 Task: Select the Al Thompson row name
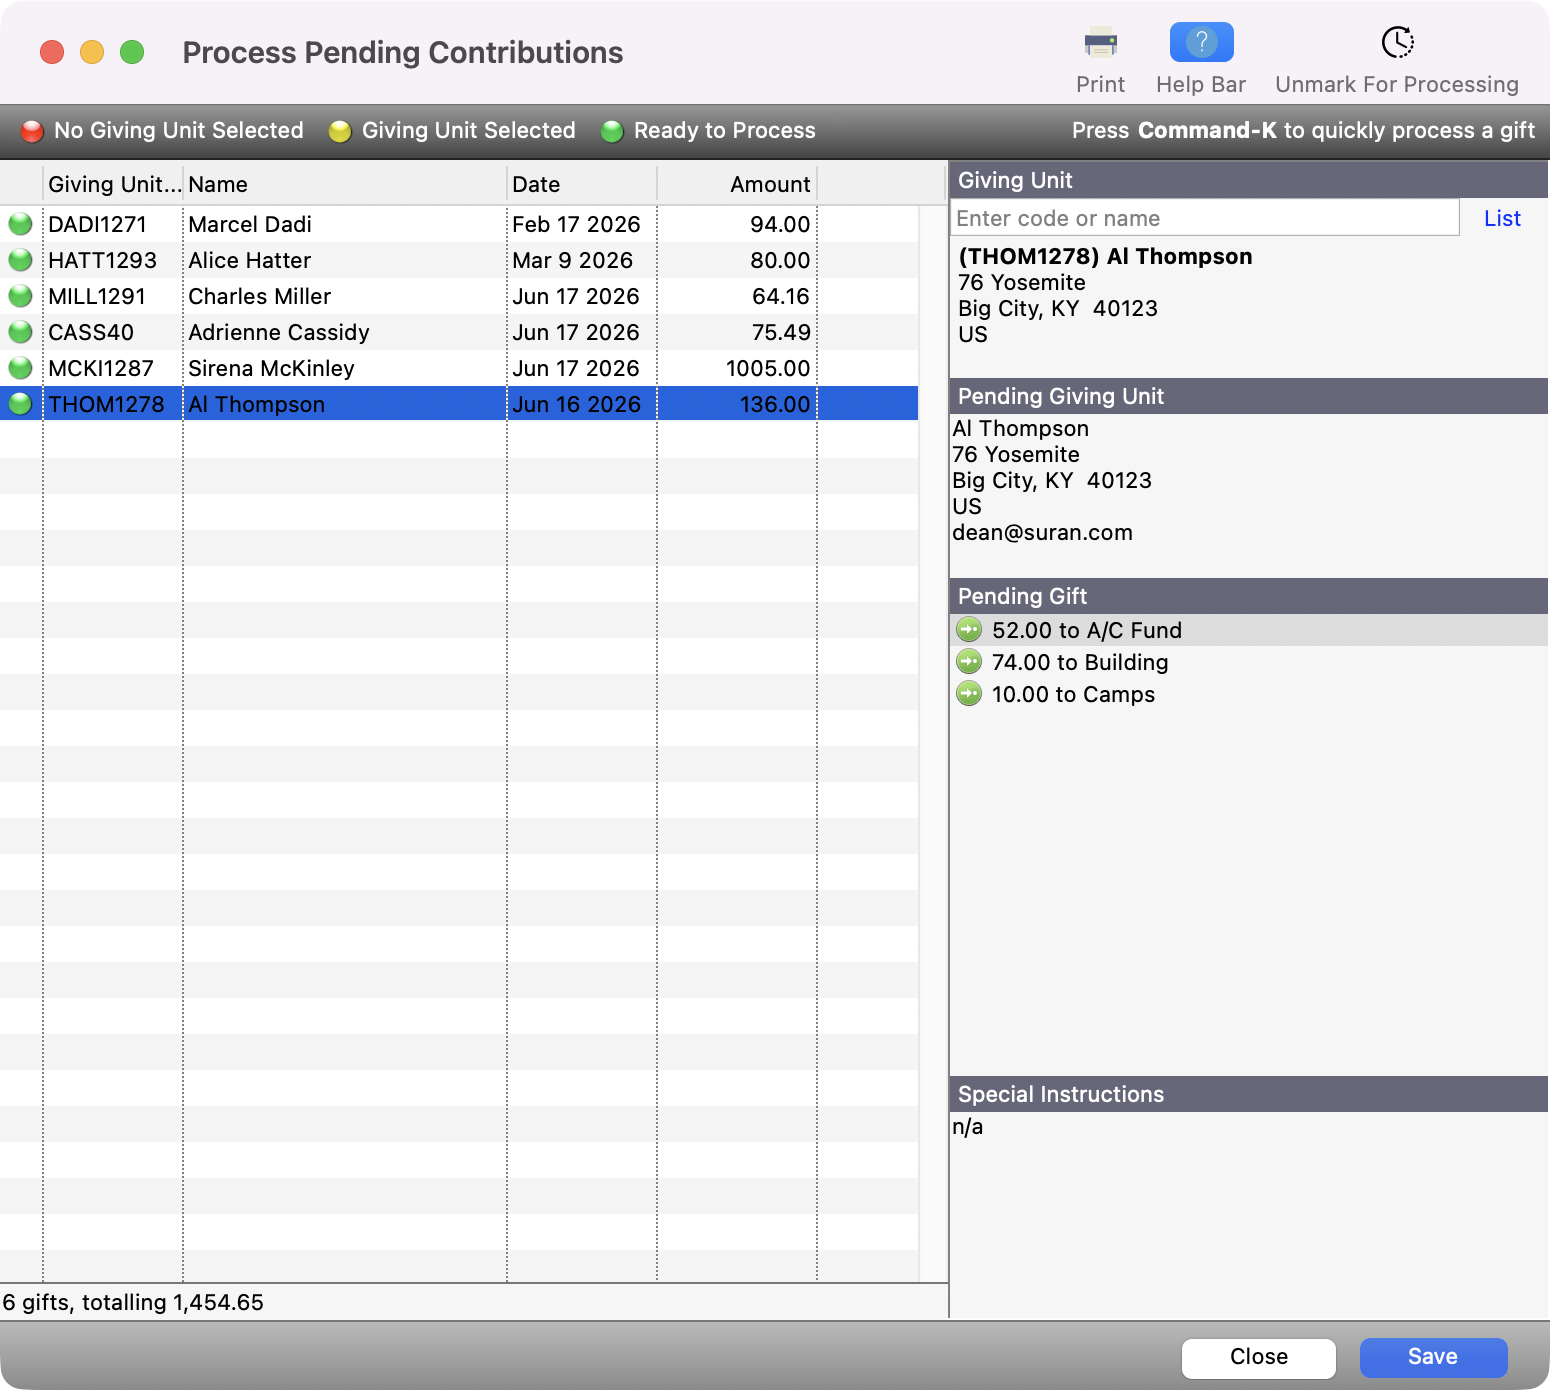coord(256,404)
